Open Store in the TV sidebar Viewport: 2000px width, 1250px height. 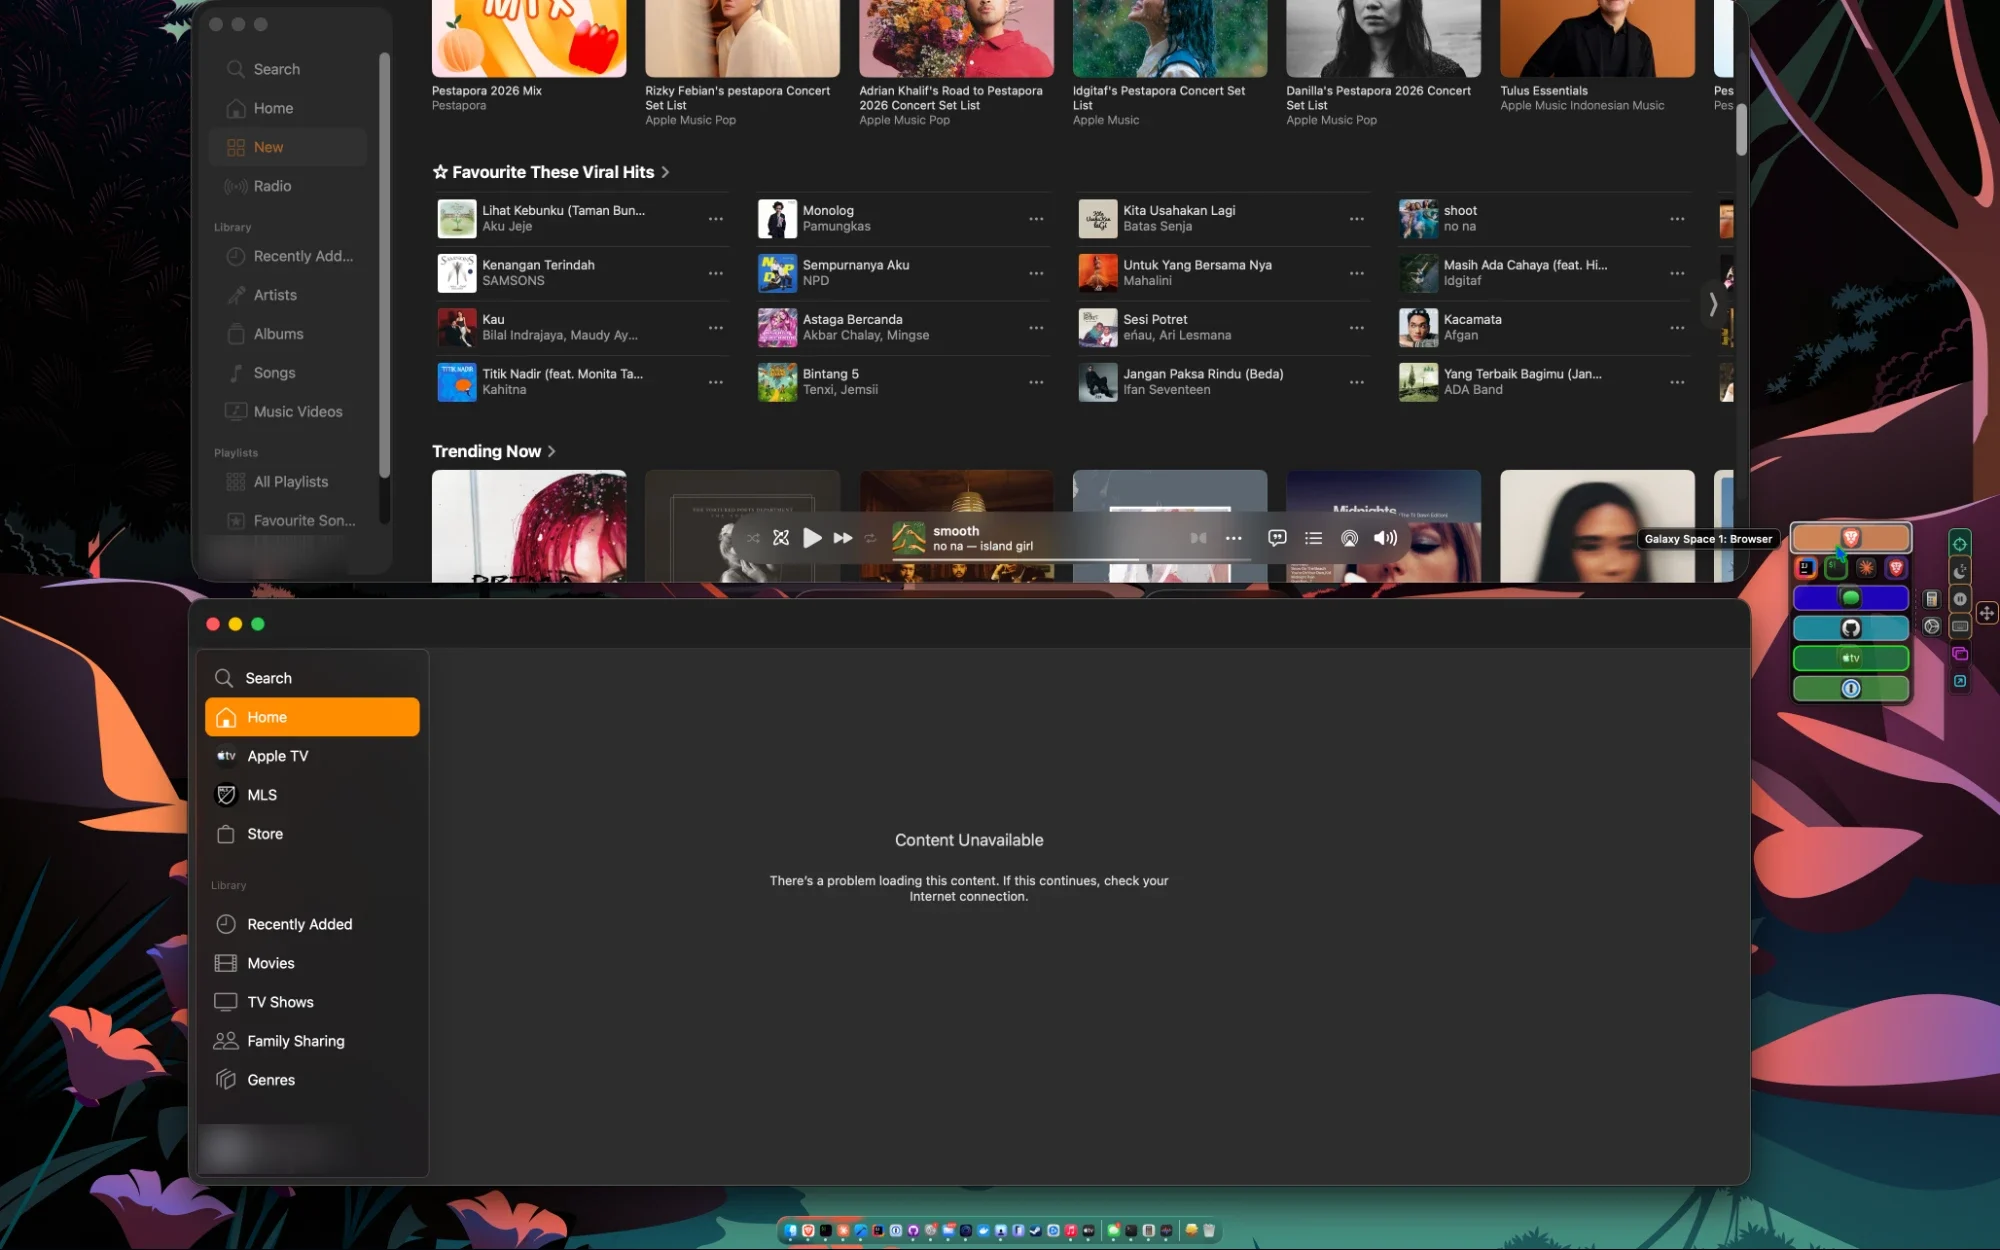(x=312, y=834)
